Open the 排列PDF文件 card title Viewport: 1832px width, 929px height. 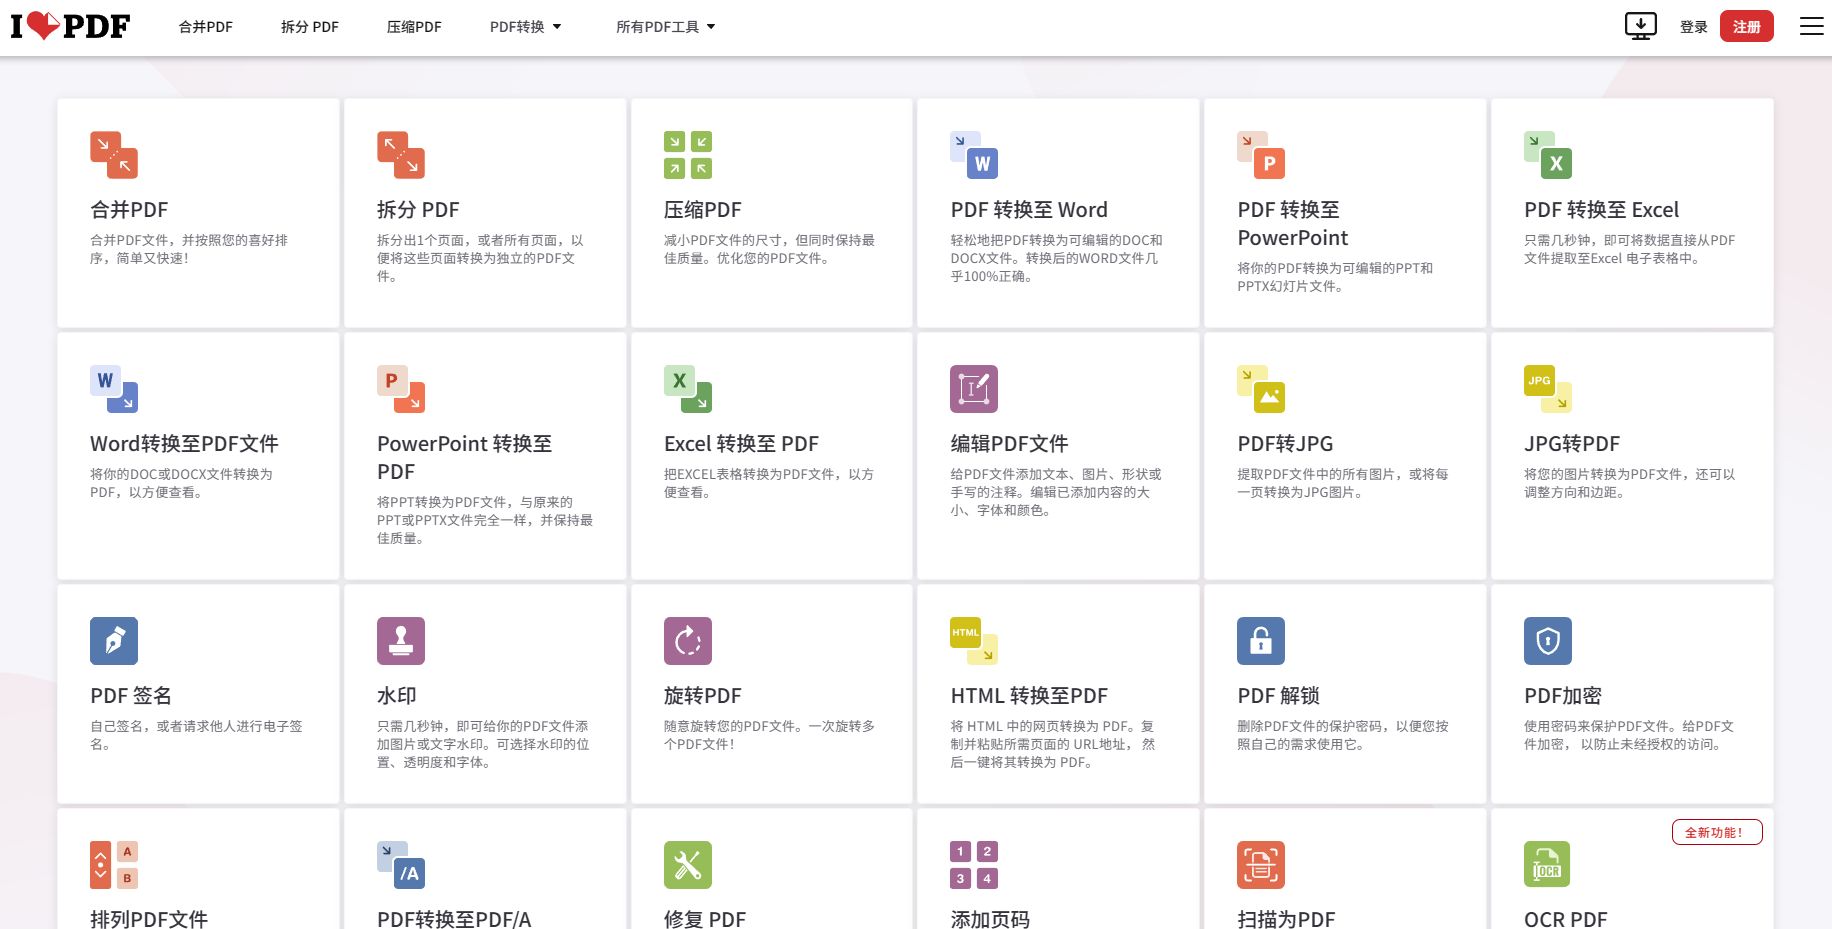pos(149,919)
